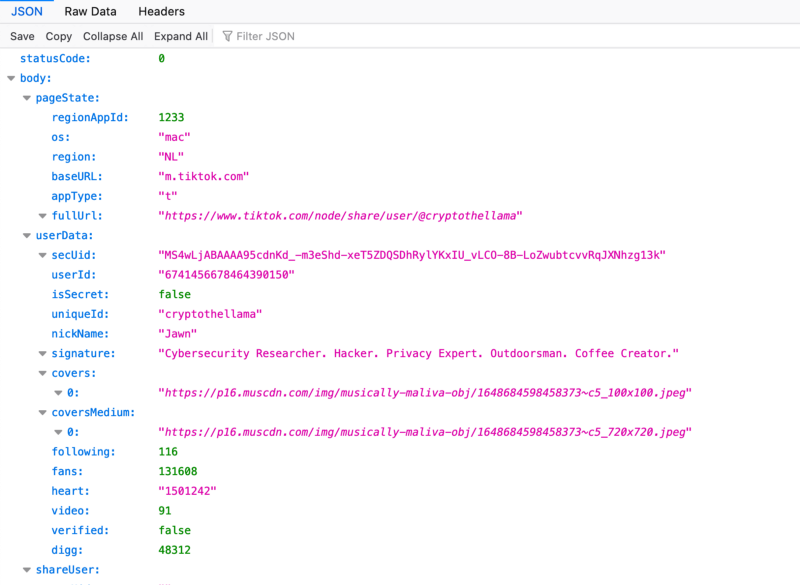The image size is (800, 585).
Task: Click the filter funnel icon
Action: pyautogui.click(x=228, y=36)
